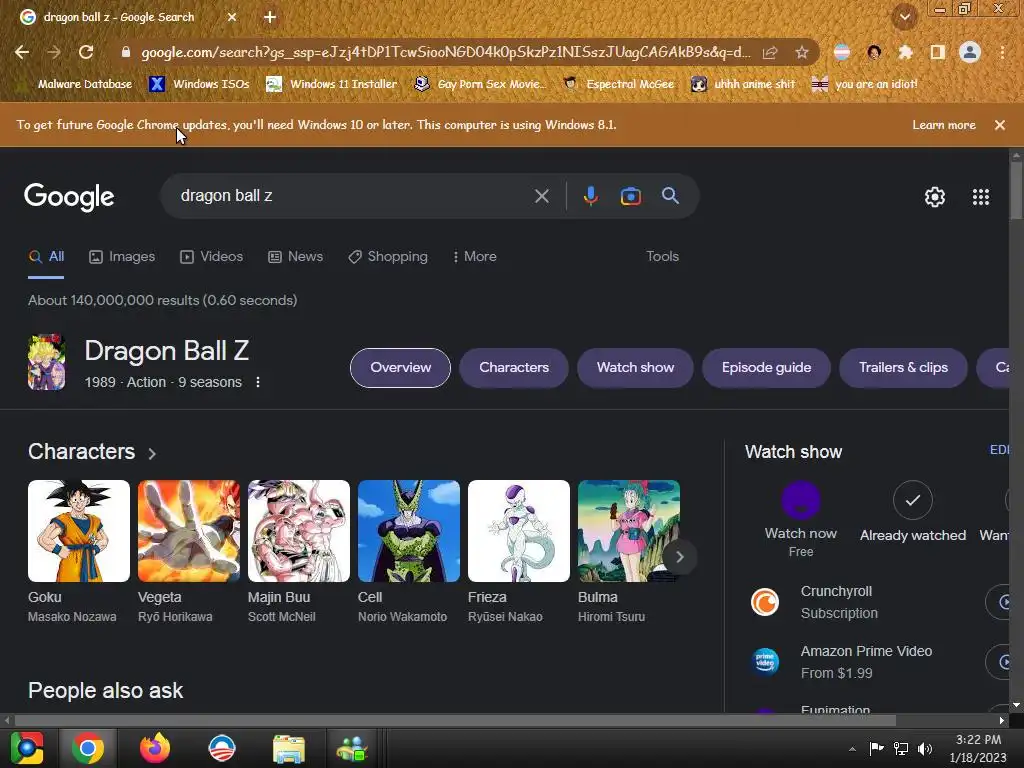Screen dimensions: 1024x768
Task: Open the Windows 11 Installer bookmark
Action: (x=332, y=84)
